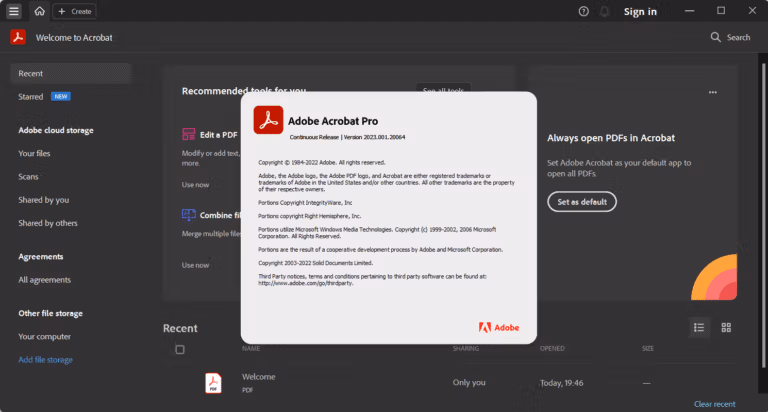Select Recent in the sidebar

point(71,73)
